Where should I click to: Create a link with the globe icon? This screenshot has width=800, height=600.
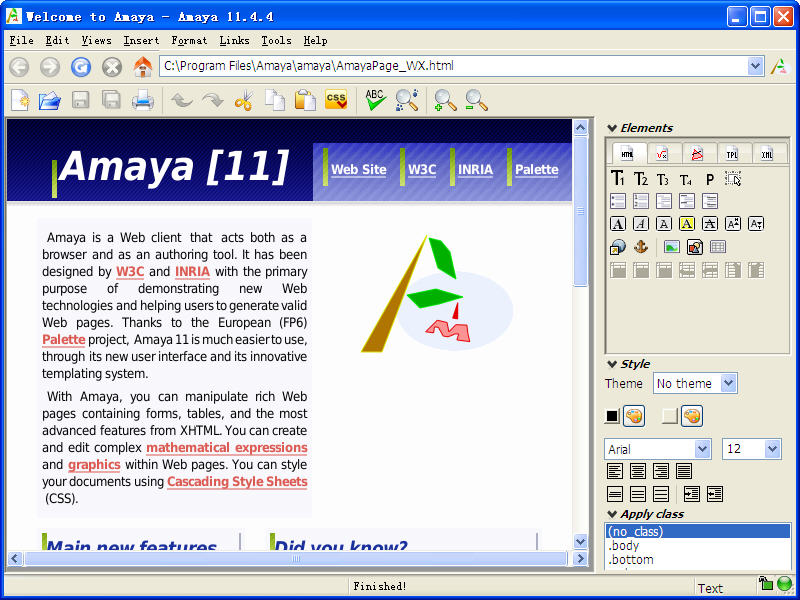pos(618,247)
